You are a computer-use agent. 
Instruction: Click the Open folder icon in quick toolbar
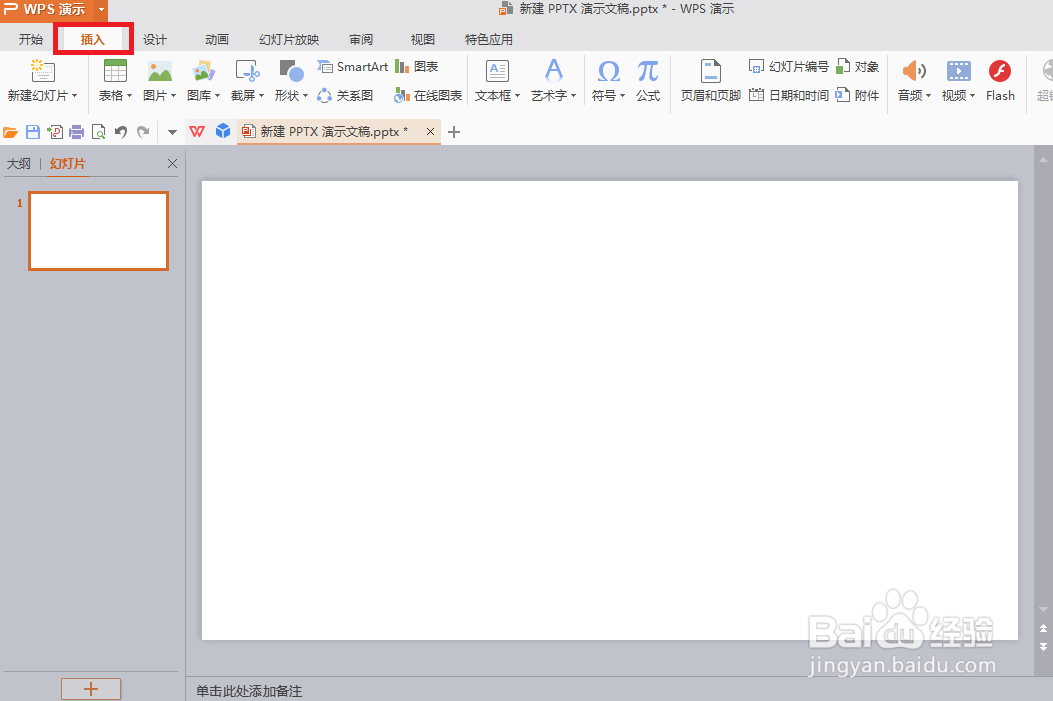tap(11, 132)
